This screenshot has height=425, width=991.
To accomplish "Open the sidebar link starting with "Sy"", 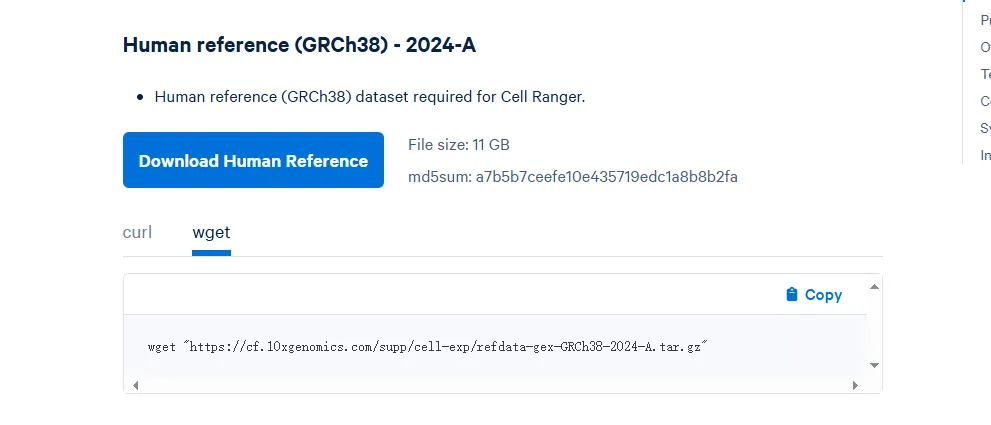I will 985,127.
